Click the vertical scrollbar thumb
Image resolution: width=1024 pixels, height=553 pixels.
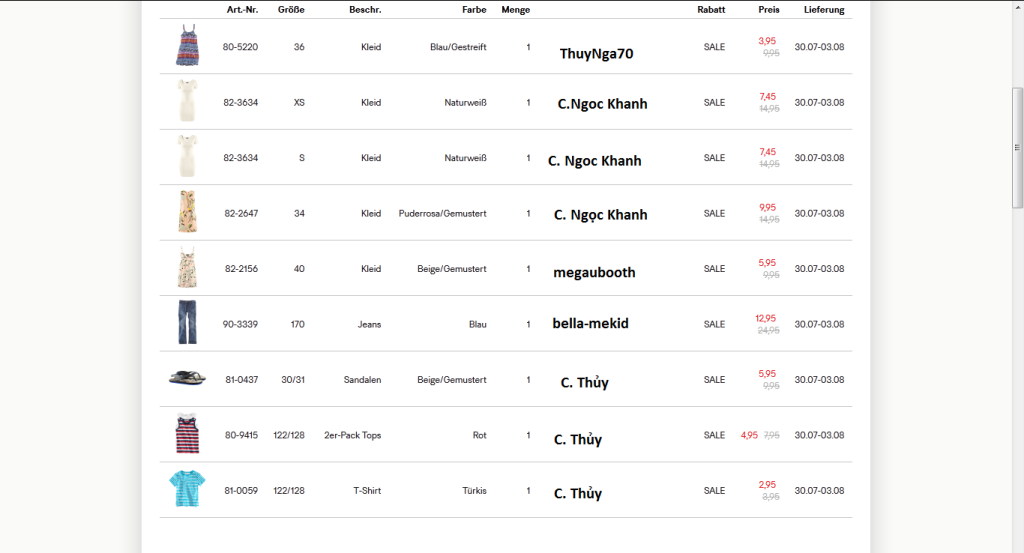(x=1017, y=148)
